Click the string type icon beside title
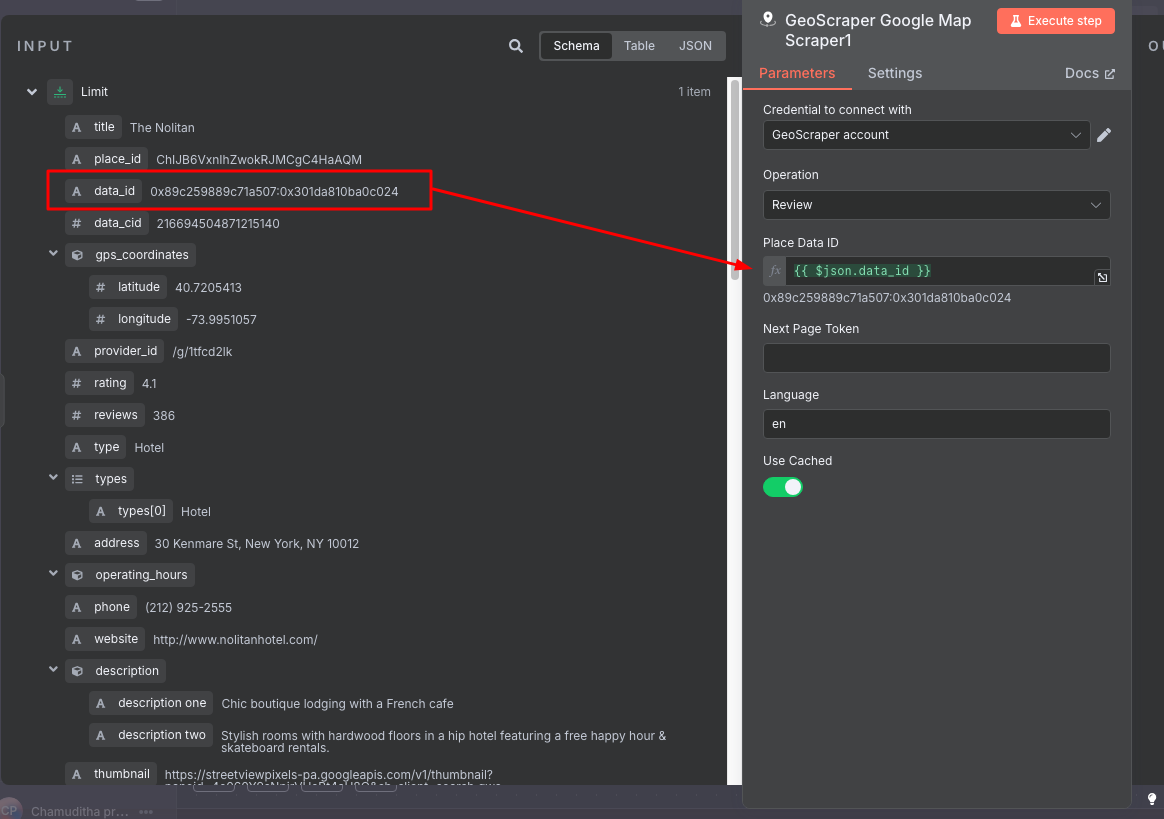This screenshot has width=1164, height=819. click(x=76, y=128)
